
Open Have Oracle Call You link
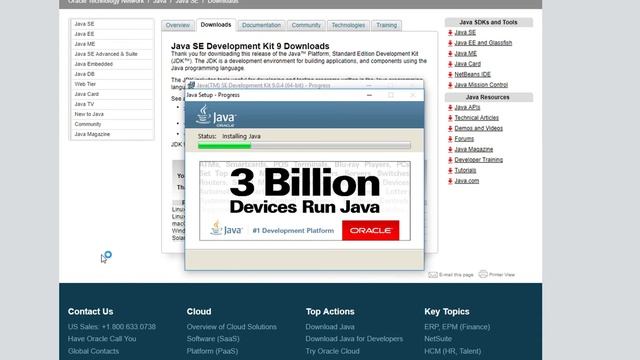[102, 339]
